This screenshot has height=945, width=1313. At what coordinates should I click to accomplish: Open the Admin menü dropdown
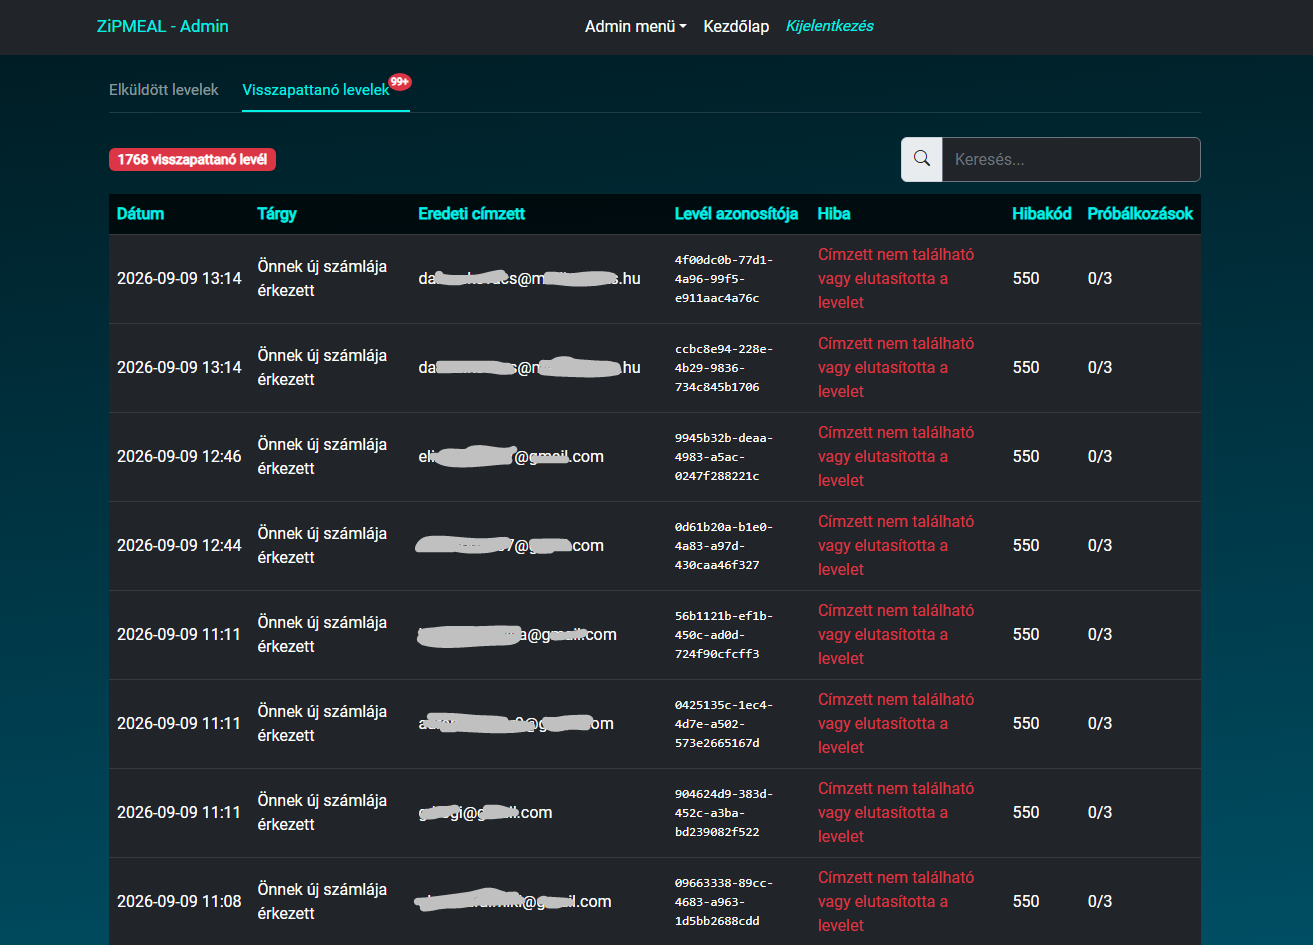point(636,27)
